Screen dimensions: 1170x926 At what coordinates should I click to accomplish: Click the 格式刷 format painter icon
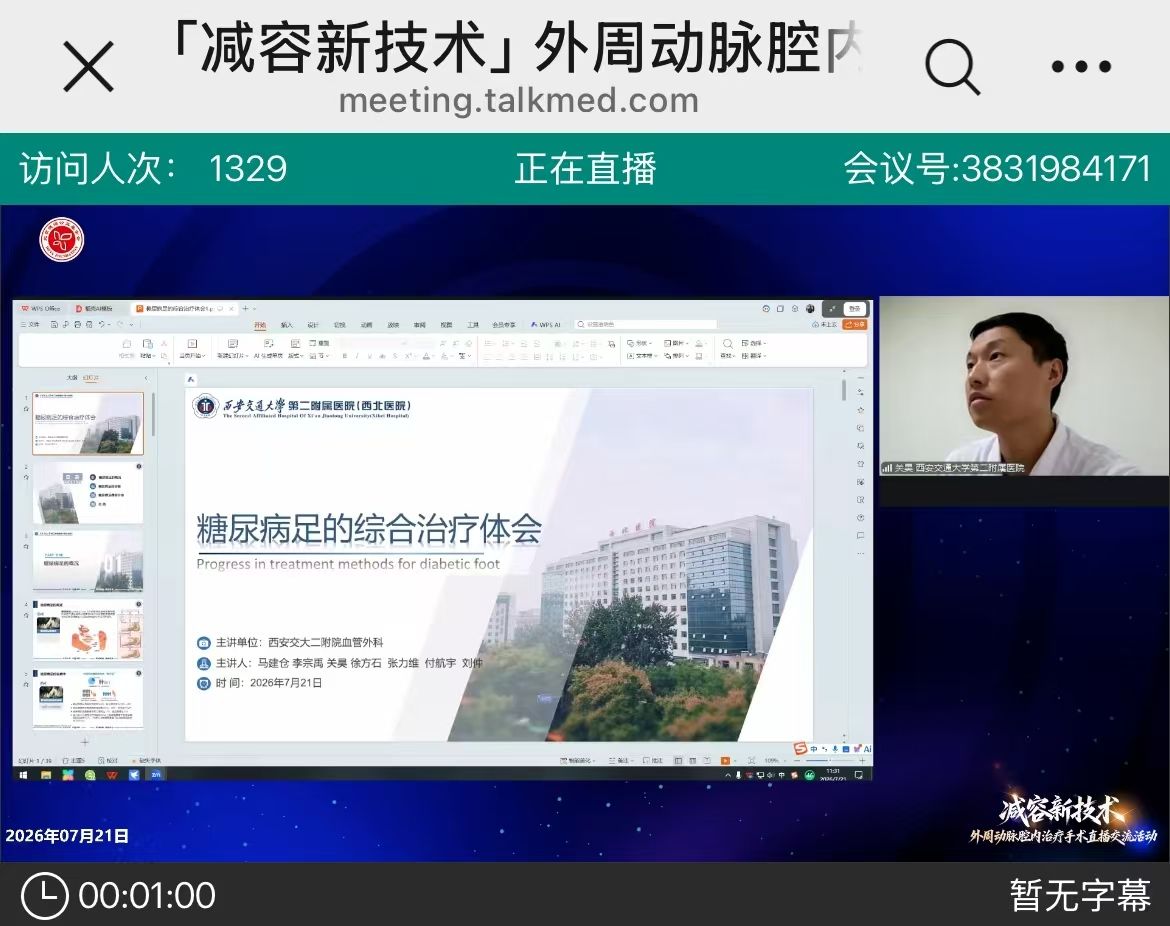[126, 343]
